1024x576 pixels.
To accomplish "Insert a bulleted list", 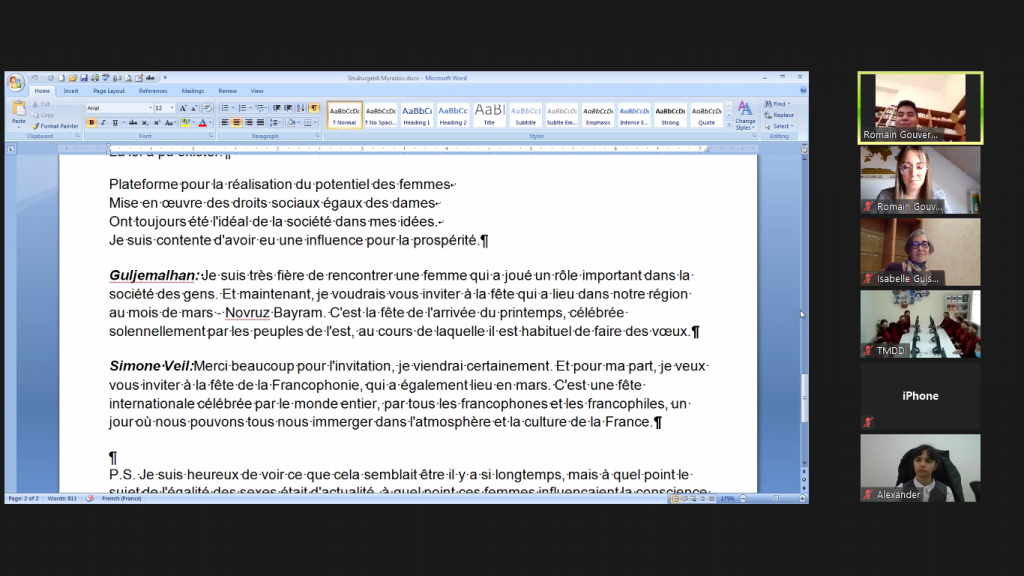I will (225, 108).
